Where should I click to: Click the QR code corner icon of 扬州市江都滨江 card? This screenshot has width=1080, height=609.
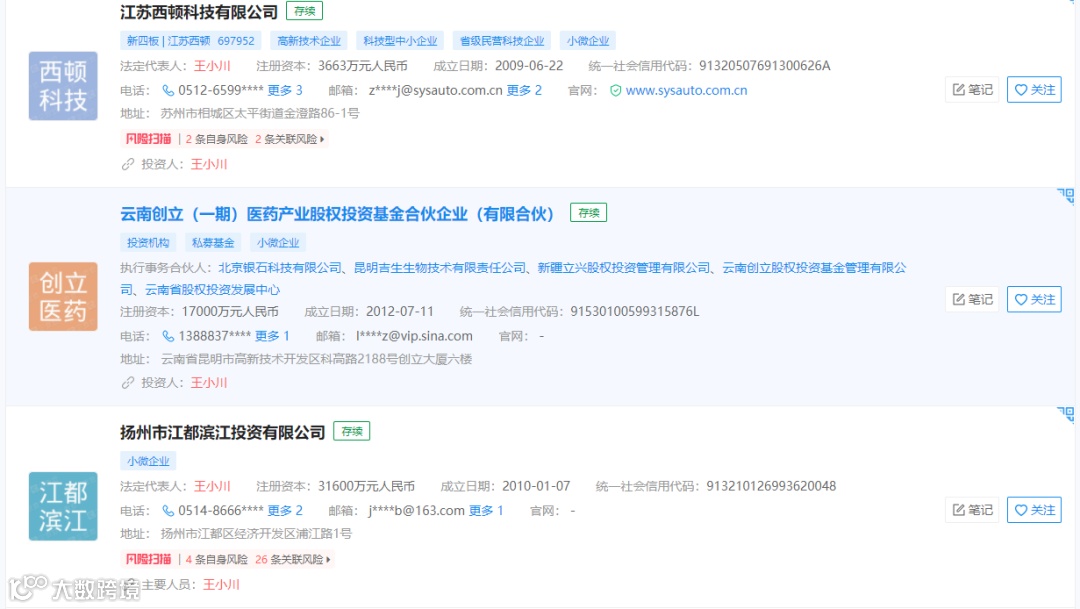pyautogui.click(x=1066, y=415)
